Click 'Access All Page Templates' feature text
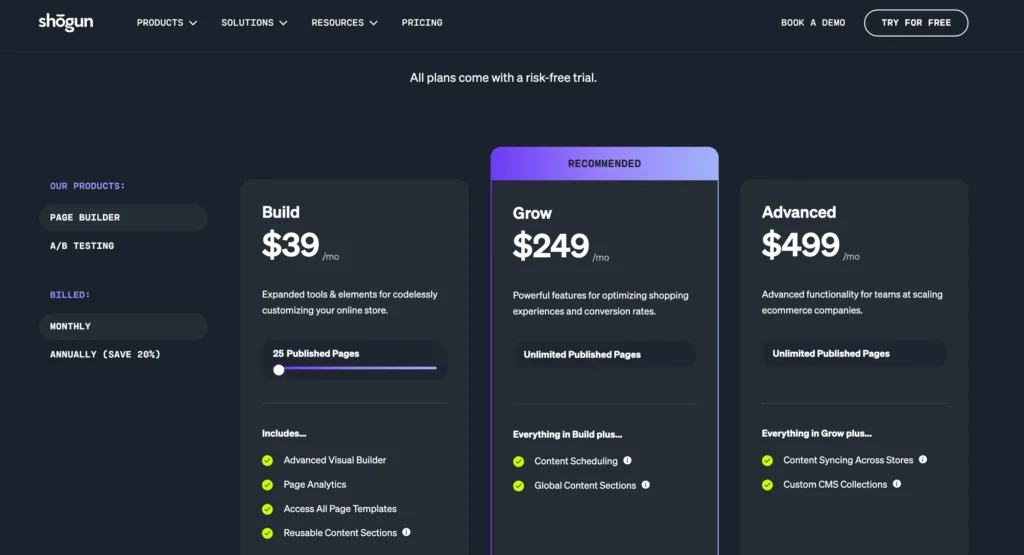Image resolution: width=1024 pixels, height=555 pixels. (x=340, y=509)
